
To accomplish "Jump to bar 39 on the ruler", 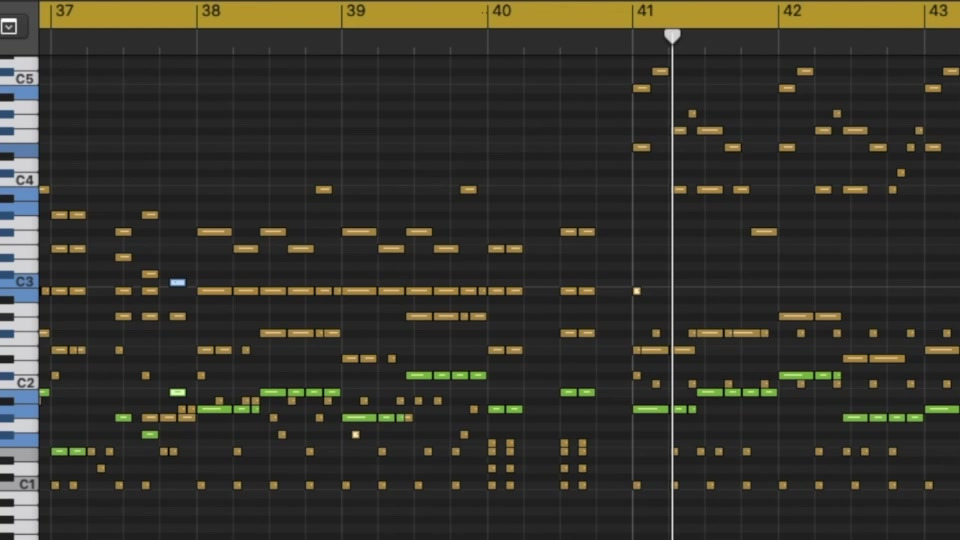I will tap(356, 11).
